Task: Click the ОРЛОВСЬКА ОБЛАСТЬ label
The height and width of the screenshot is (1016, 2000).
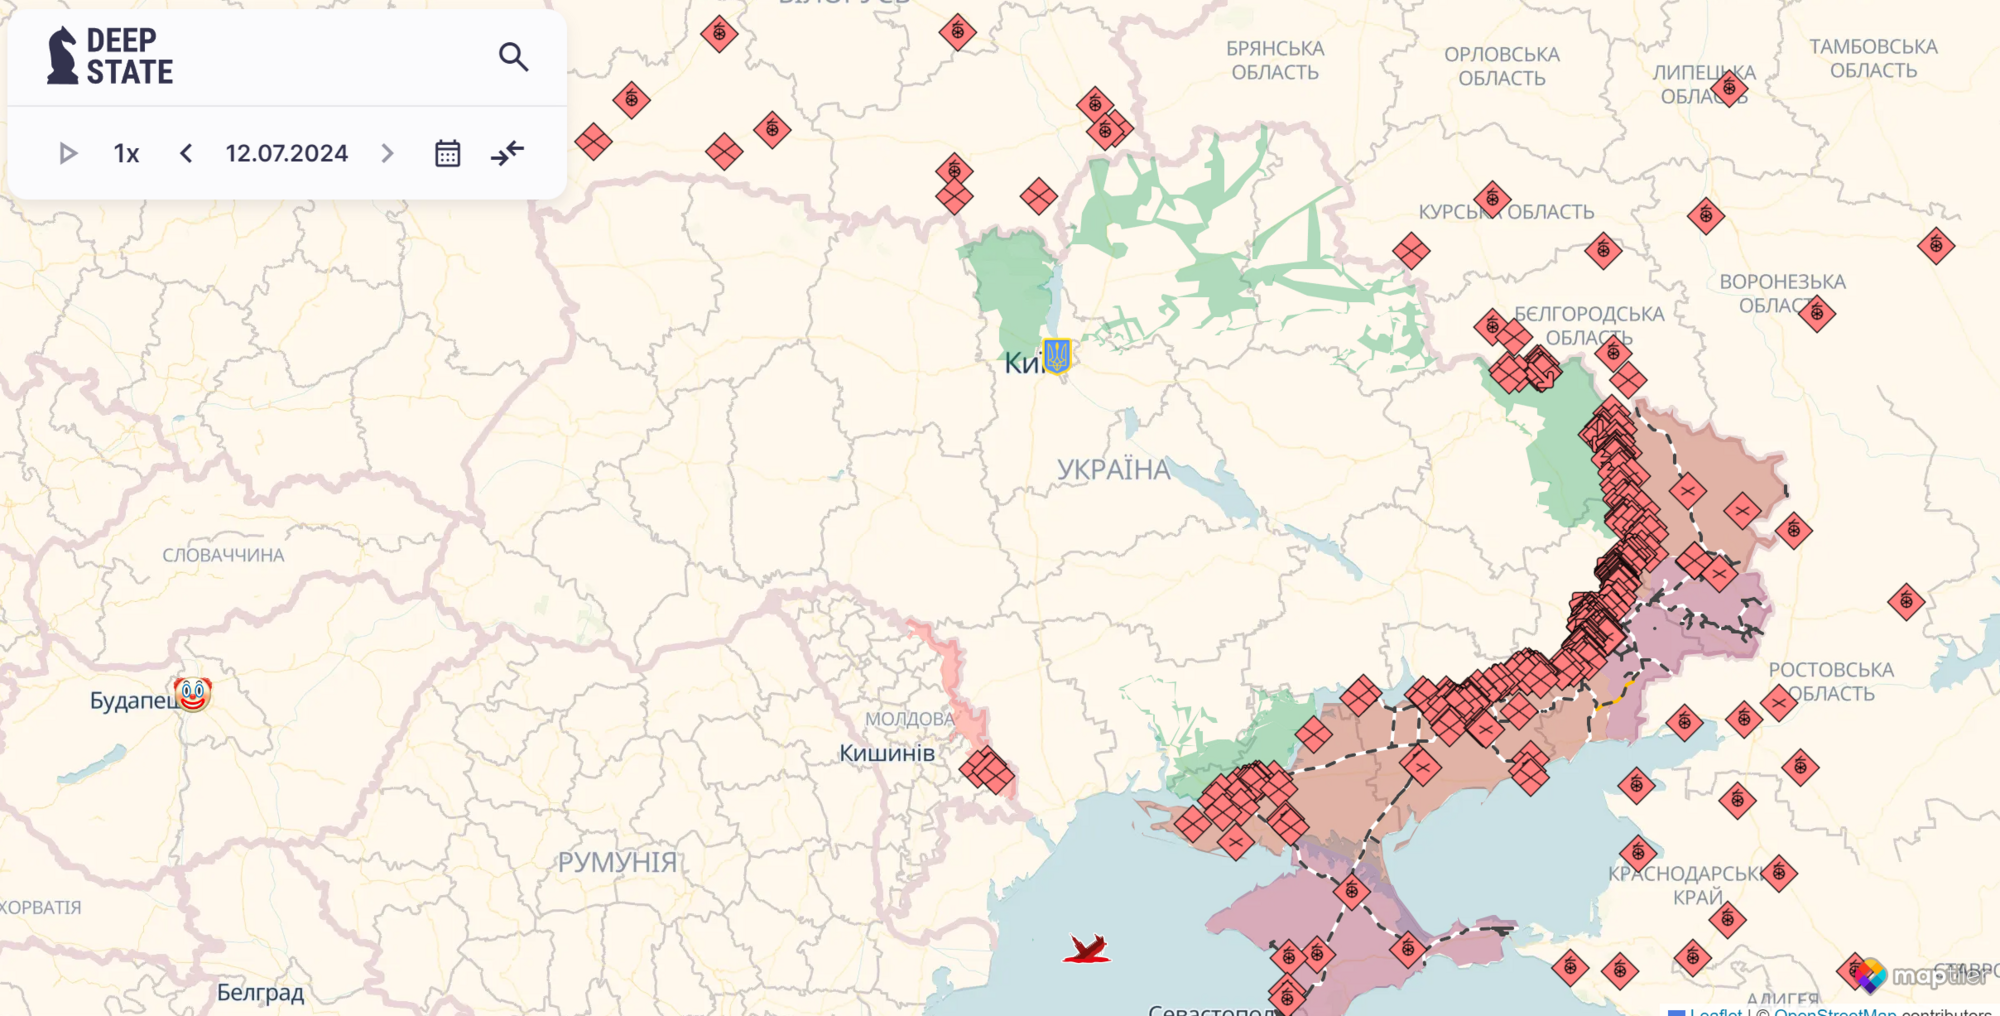Action: pos(1502,66)
